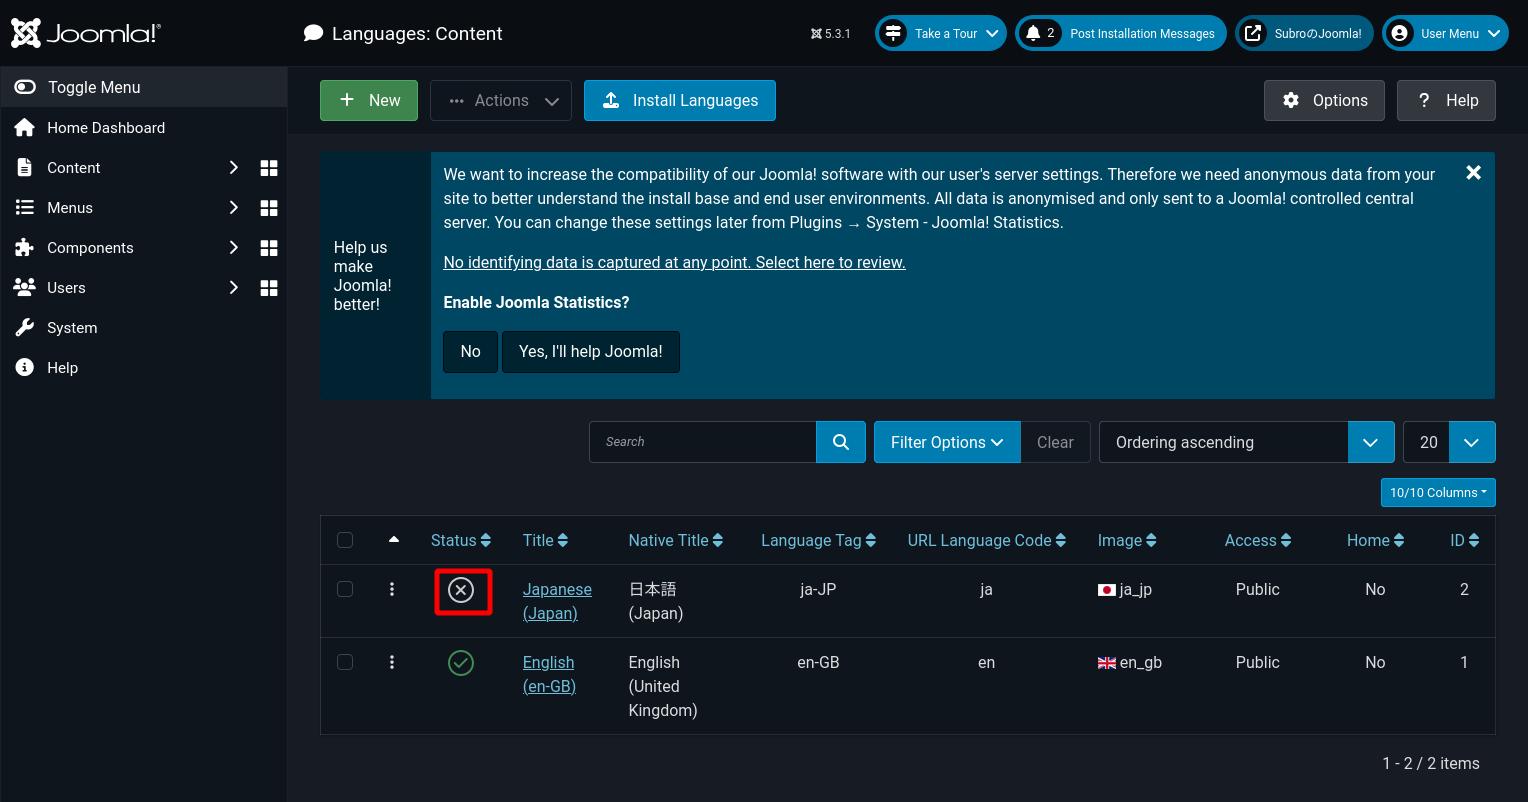Viewport: 1528px width, 802px height.
Task: Tick the select-all checkbox in the table header
Action: click(x=345, y=540)
